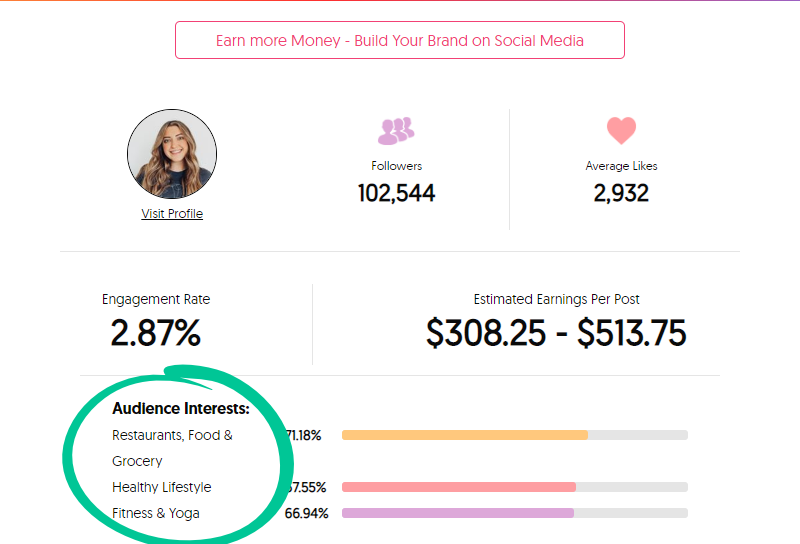Click the Audience Interests heading
Viewport: 800px width, 544px height.
[x=181, y=408]
